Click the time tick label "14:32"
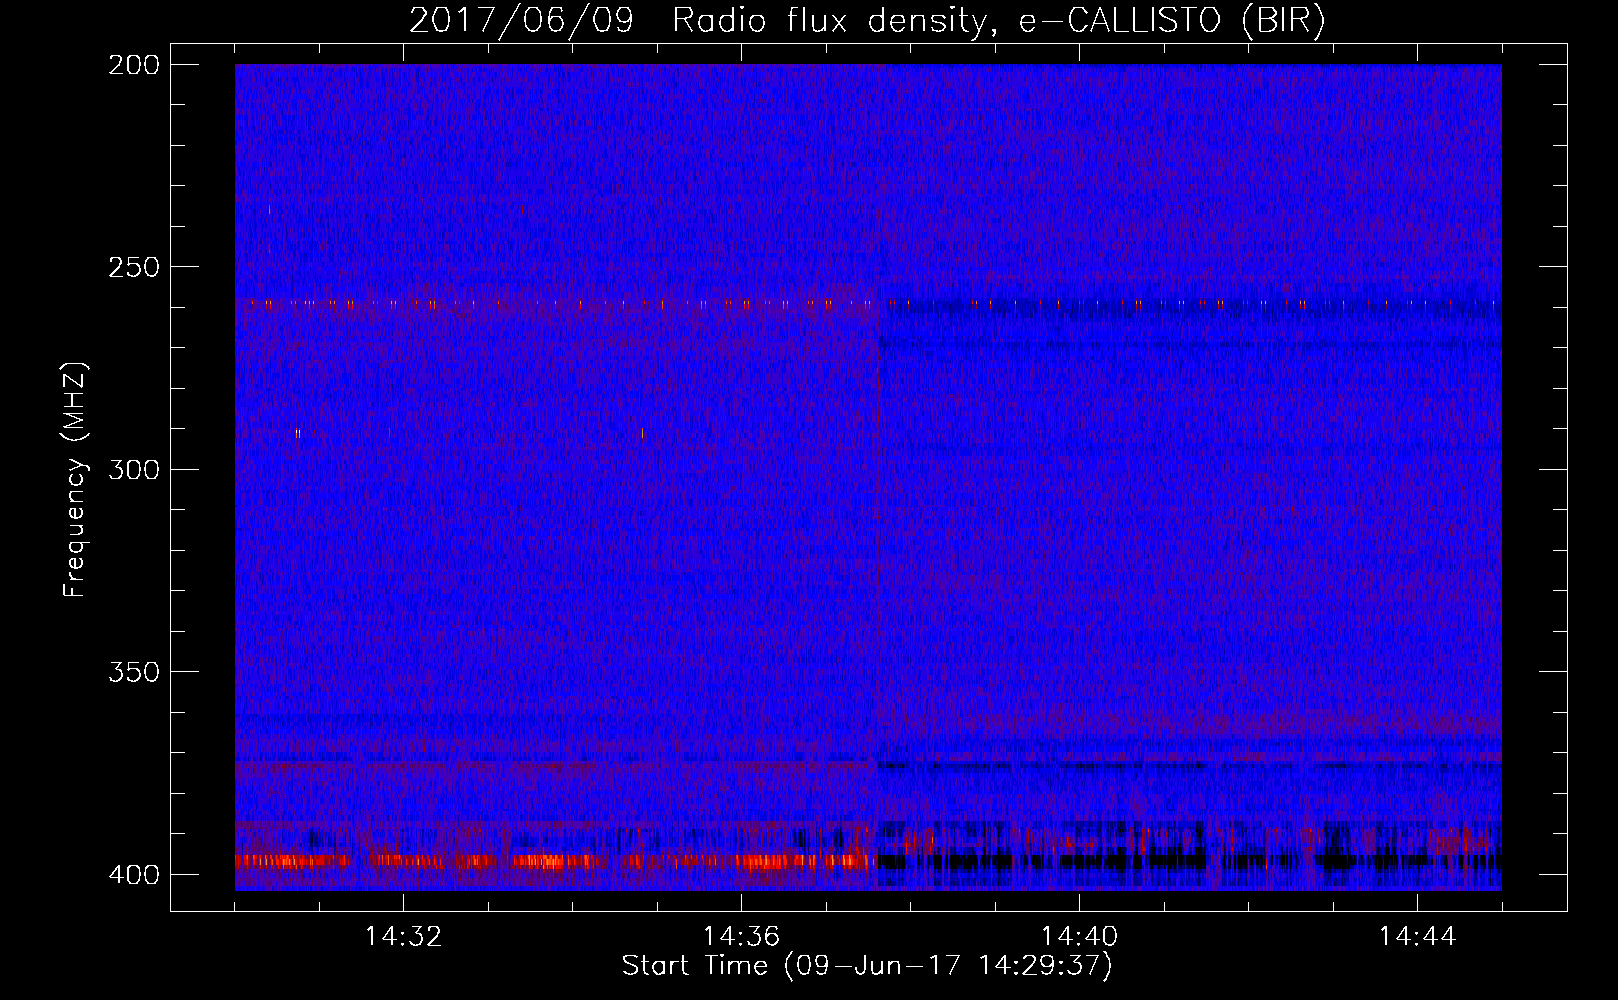 [403, 936]
